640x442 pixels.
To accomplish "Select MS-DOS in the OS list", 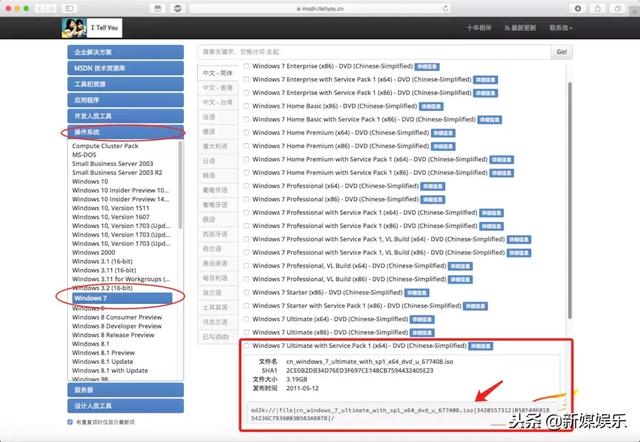I will (x=84, y=155).
